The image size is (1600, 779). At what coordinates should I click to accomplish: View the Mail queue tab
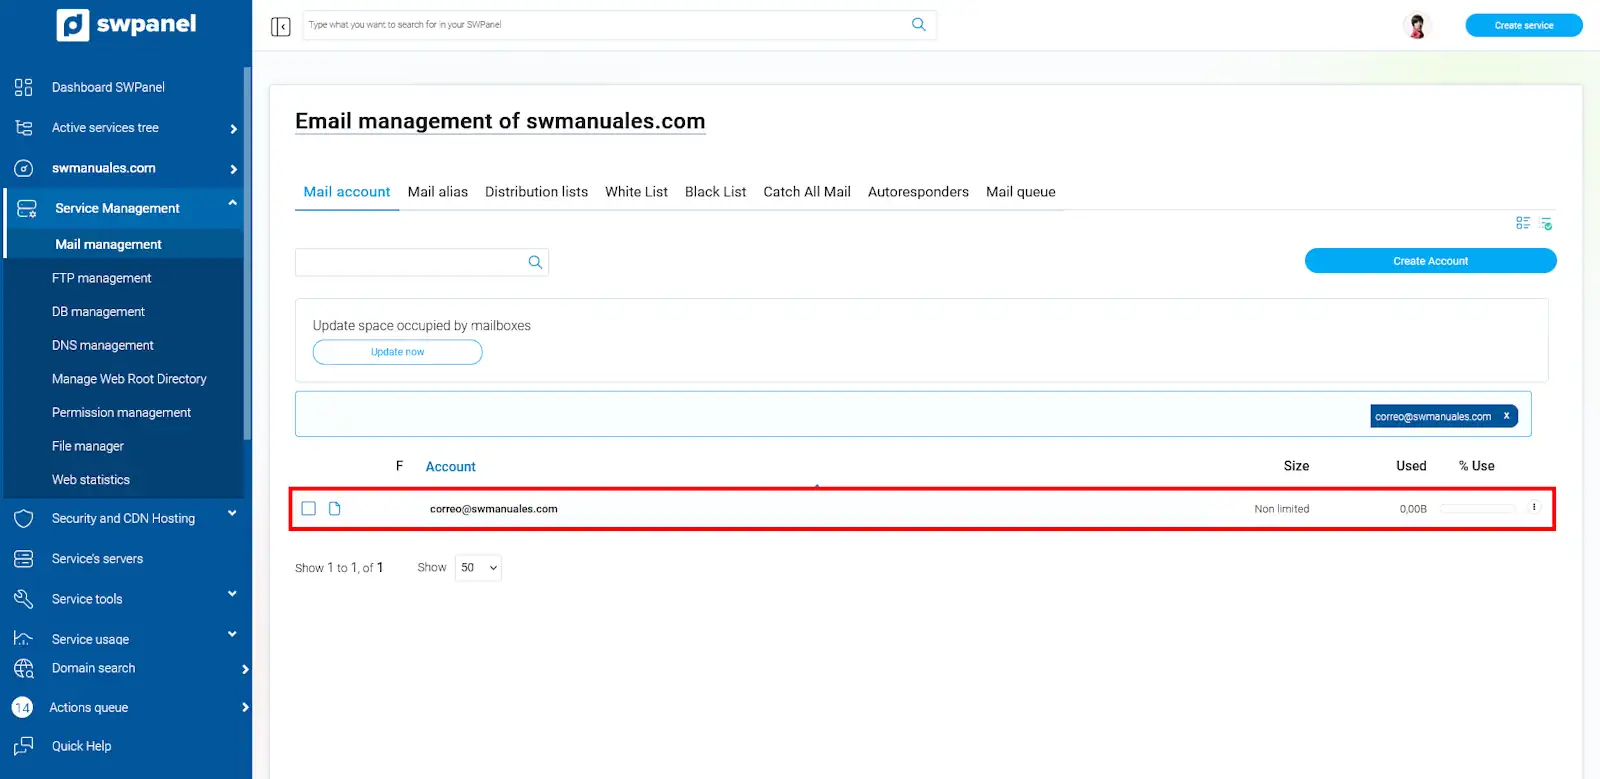pos(1020,191)
